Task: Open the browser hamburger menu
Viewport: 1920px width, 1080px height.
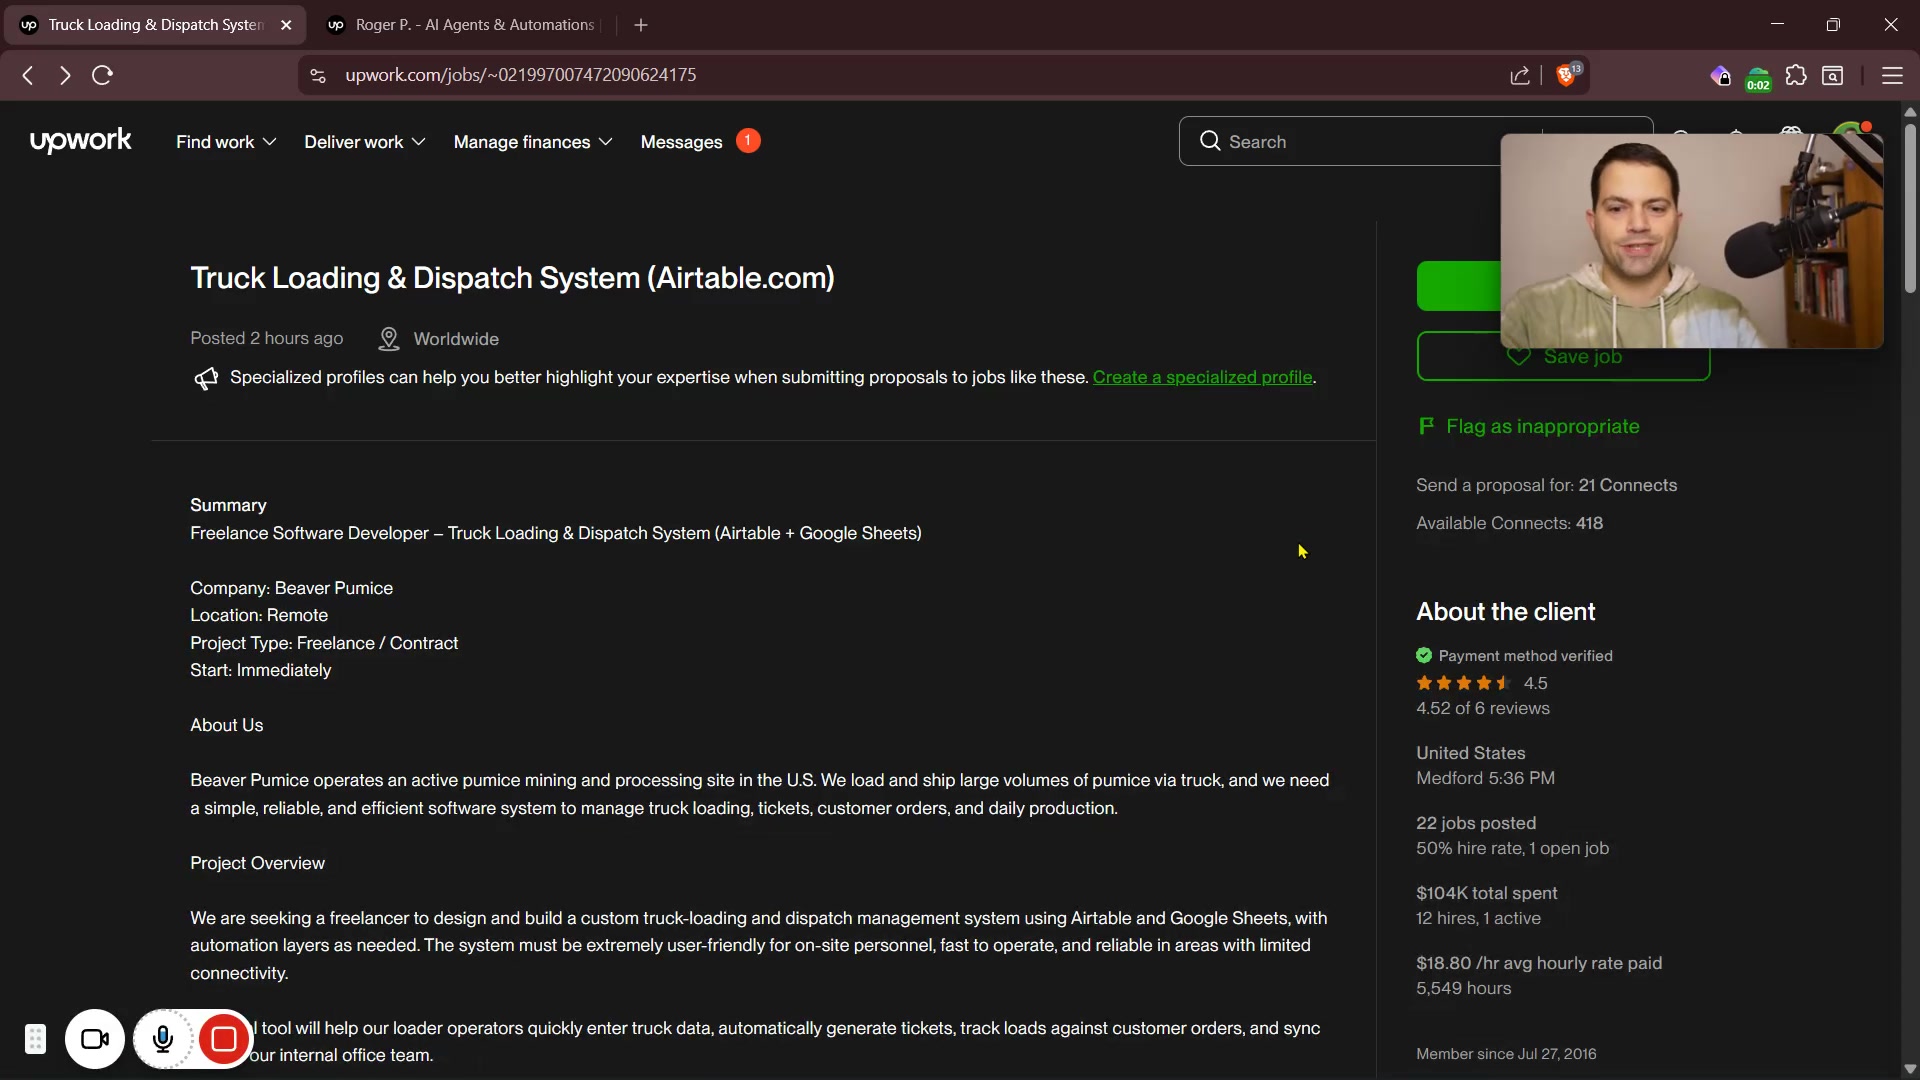Action: 1891,76
